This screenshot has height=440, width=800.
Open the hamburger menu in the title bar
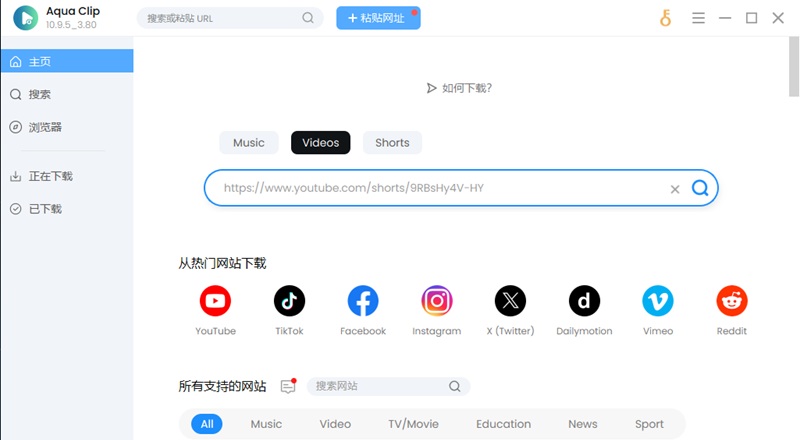coord(698,18)
